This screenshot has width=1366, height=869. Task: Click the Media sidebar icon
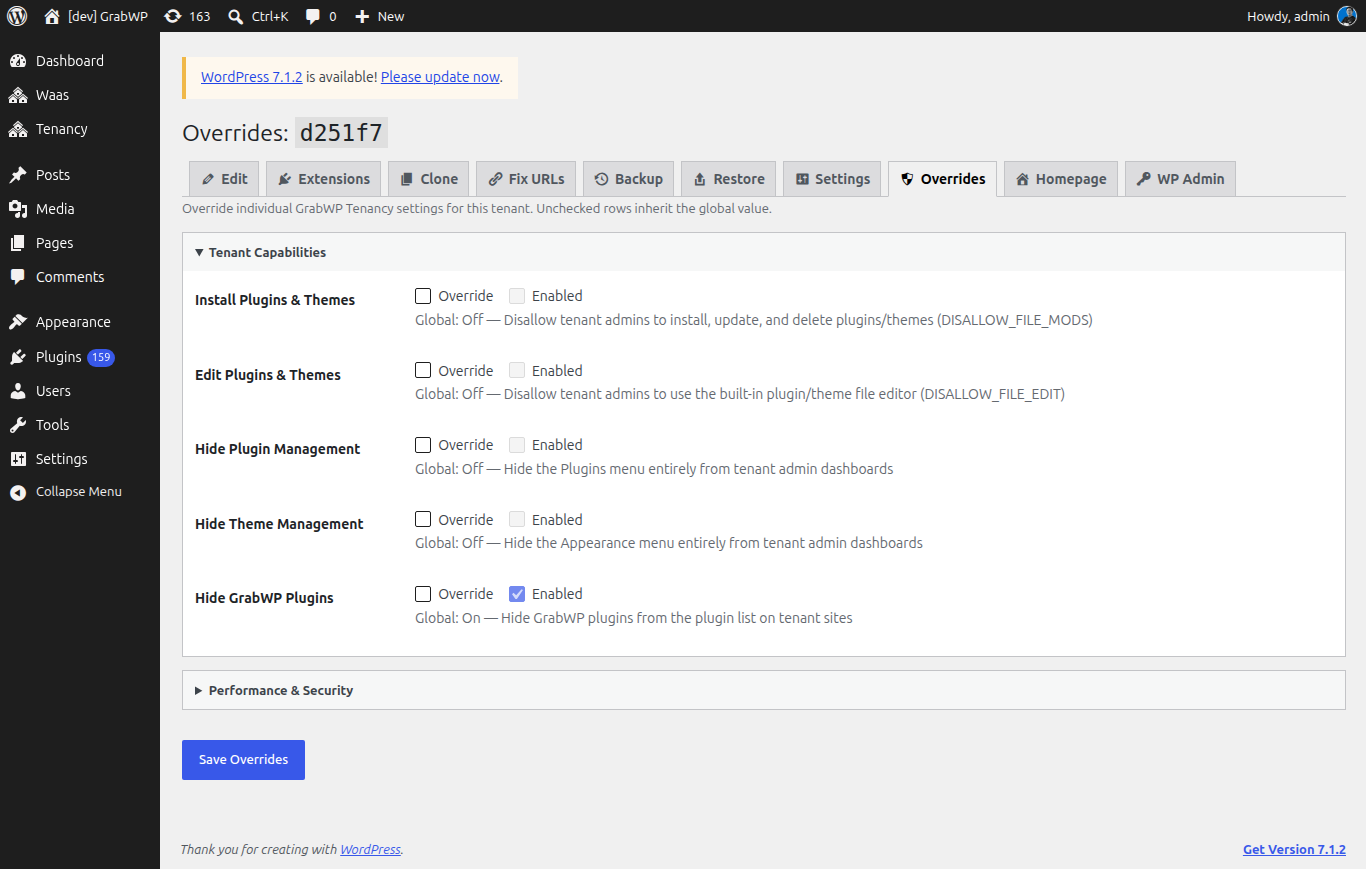[x=18, y=209]
